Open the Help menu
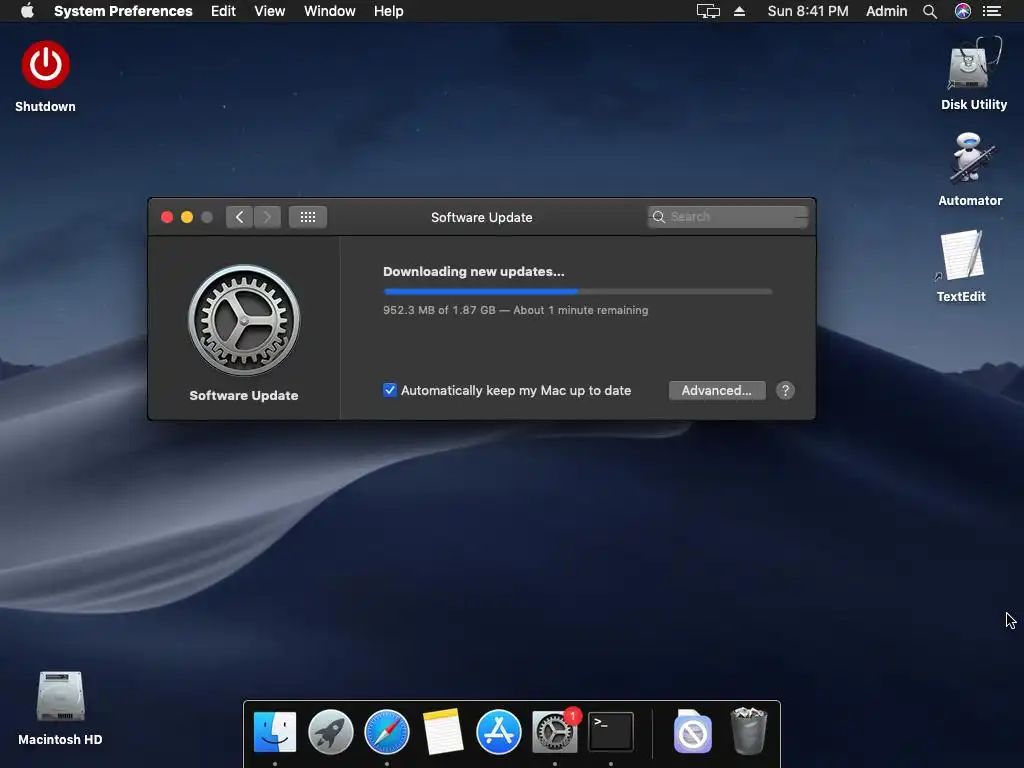The height and width of the screenshot is (768, 1024). pyautogui.click(x=389, y=11)
